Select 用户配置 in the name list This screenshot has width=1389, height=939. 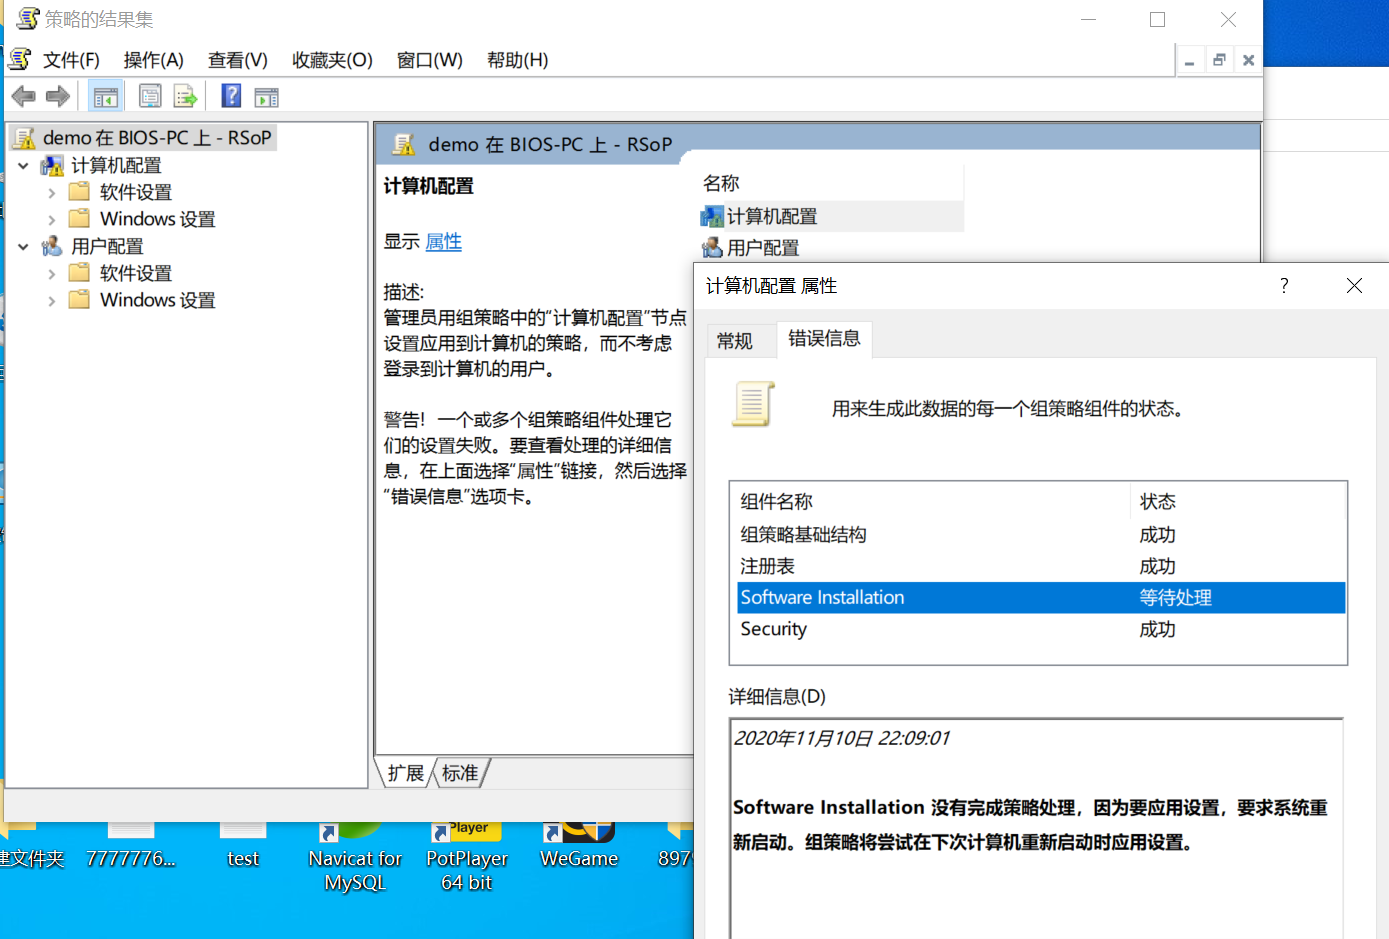pyautogui.click(x=762, y=248)
